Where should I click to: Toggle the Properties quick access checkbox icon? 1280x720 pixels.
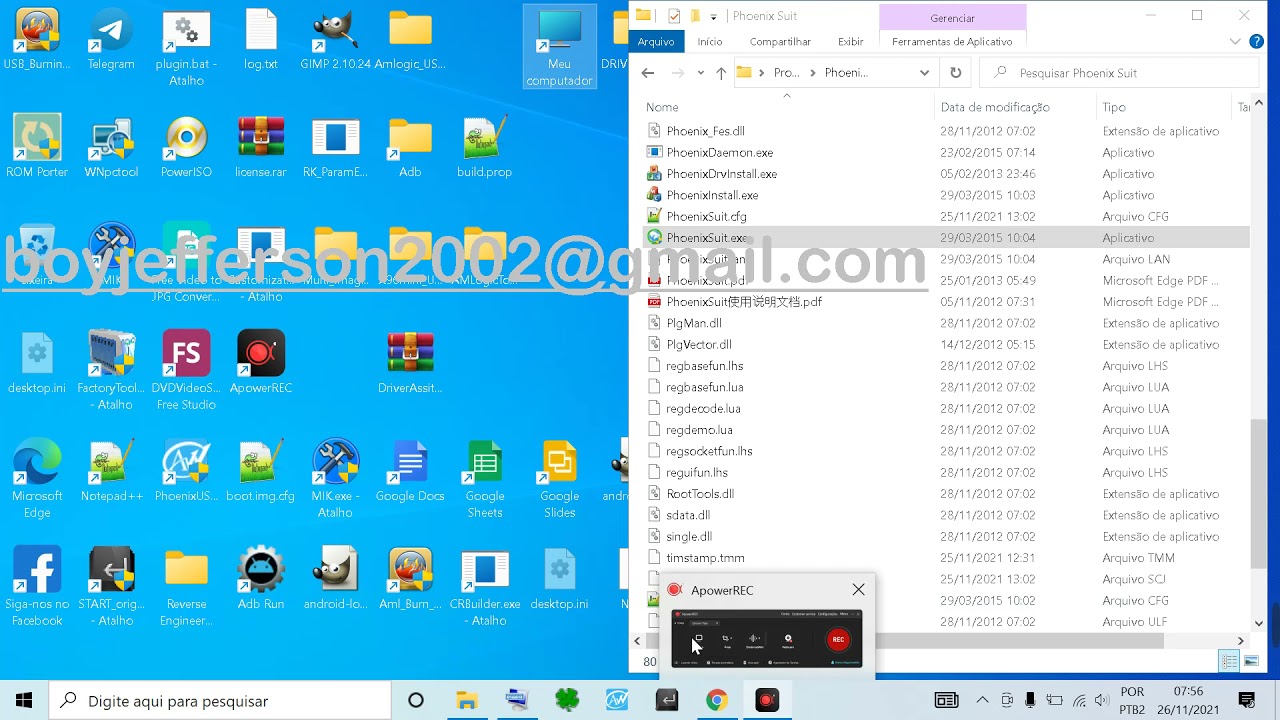tap(674, 16)
